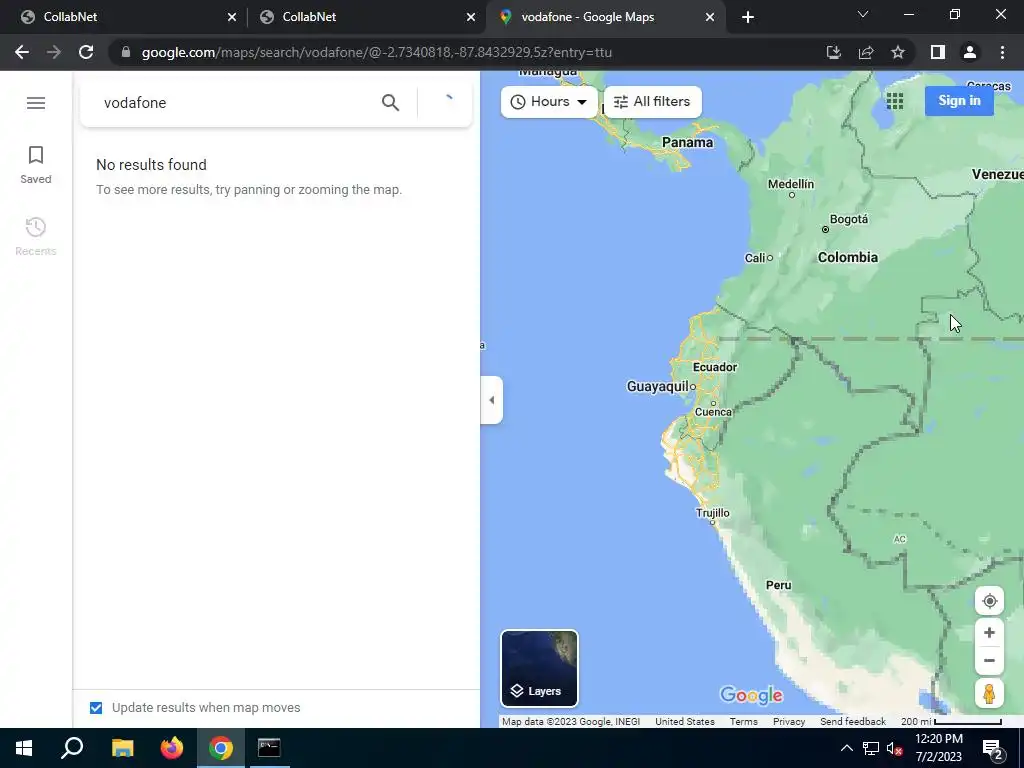Switch map via Layers thumbnail
The width and height of the screenshot is (1024, 768).
[539, 669]
